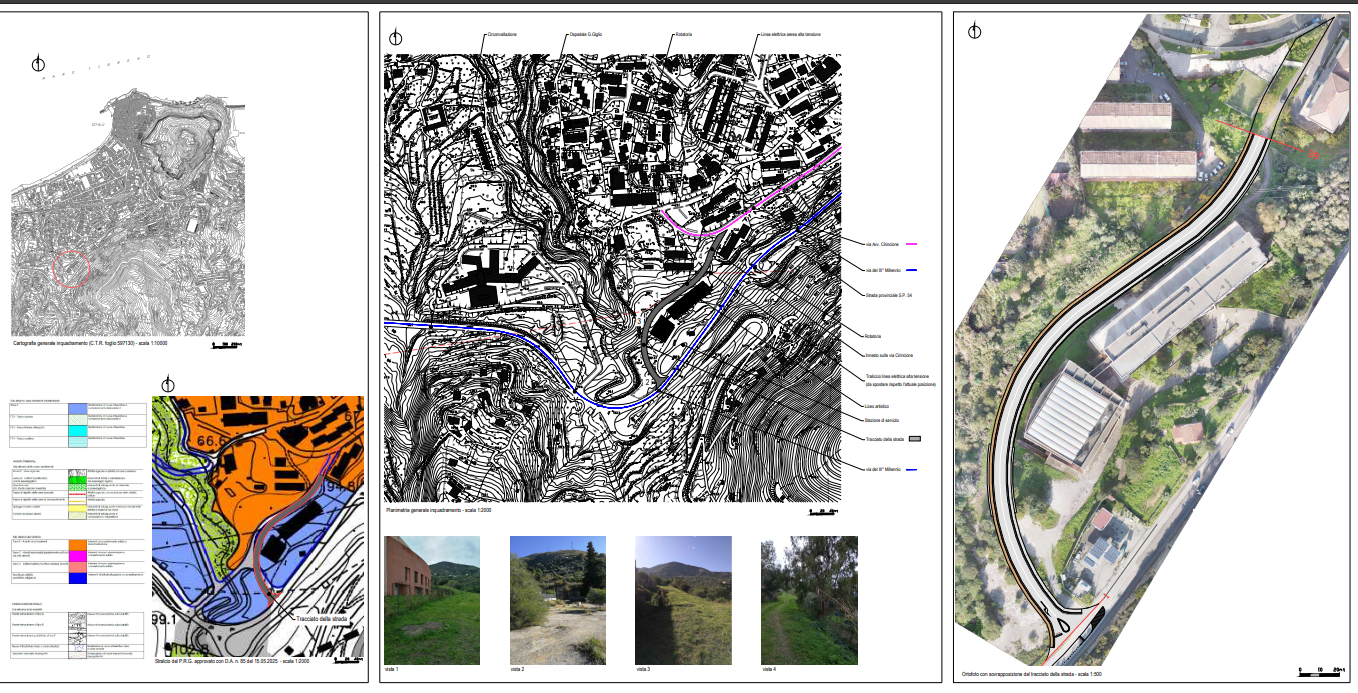Click the 'Stazione di servizio' map label

[884, 422]
